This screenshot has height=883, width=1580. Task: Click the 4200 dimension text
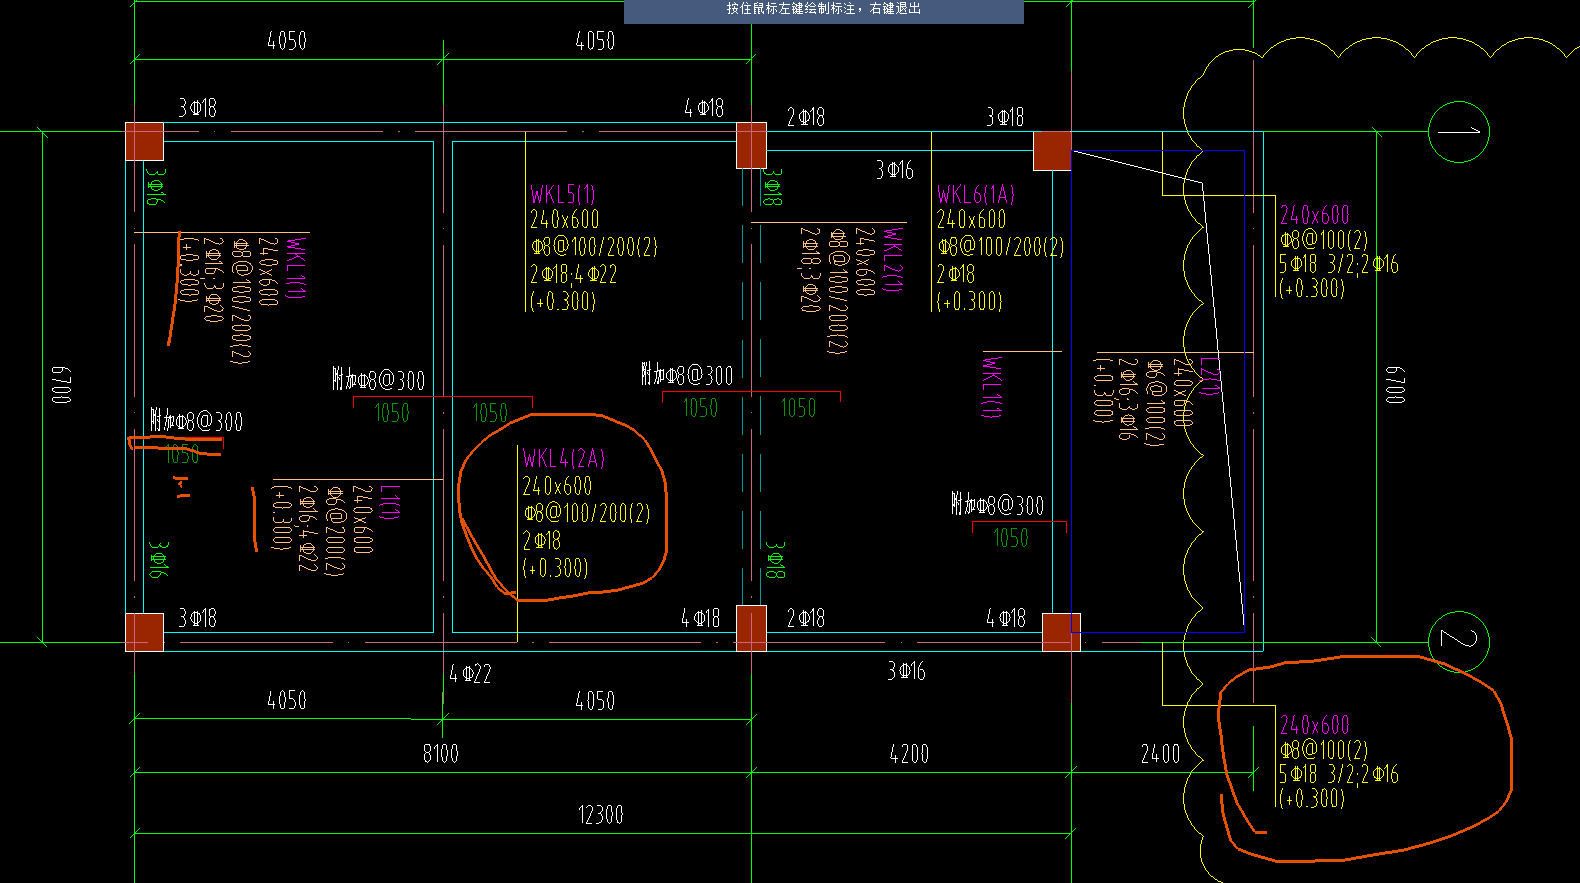pos(909,754)
